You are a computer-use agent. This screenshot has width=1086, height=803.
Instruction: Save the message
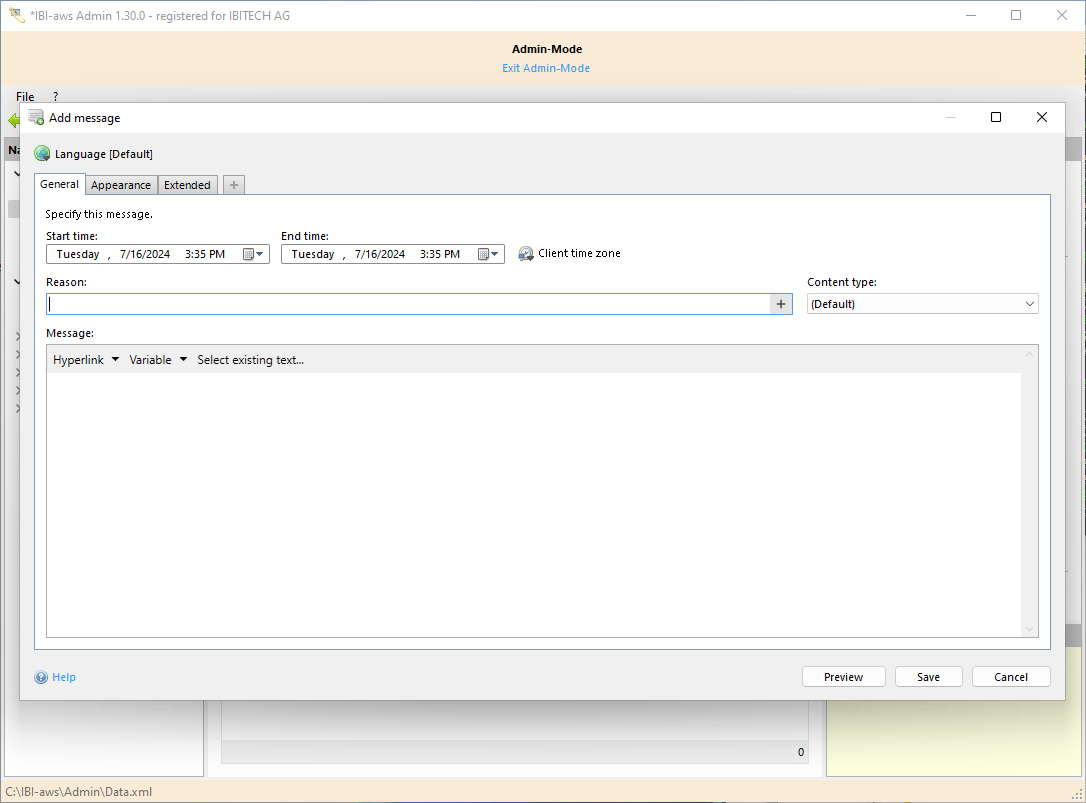click(x=928, y=677)
